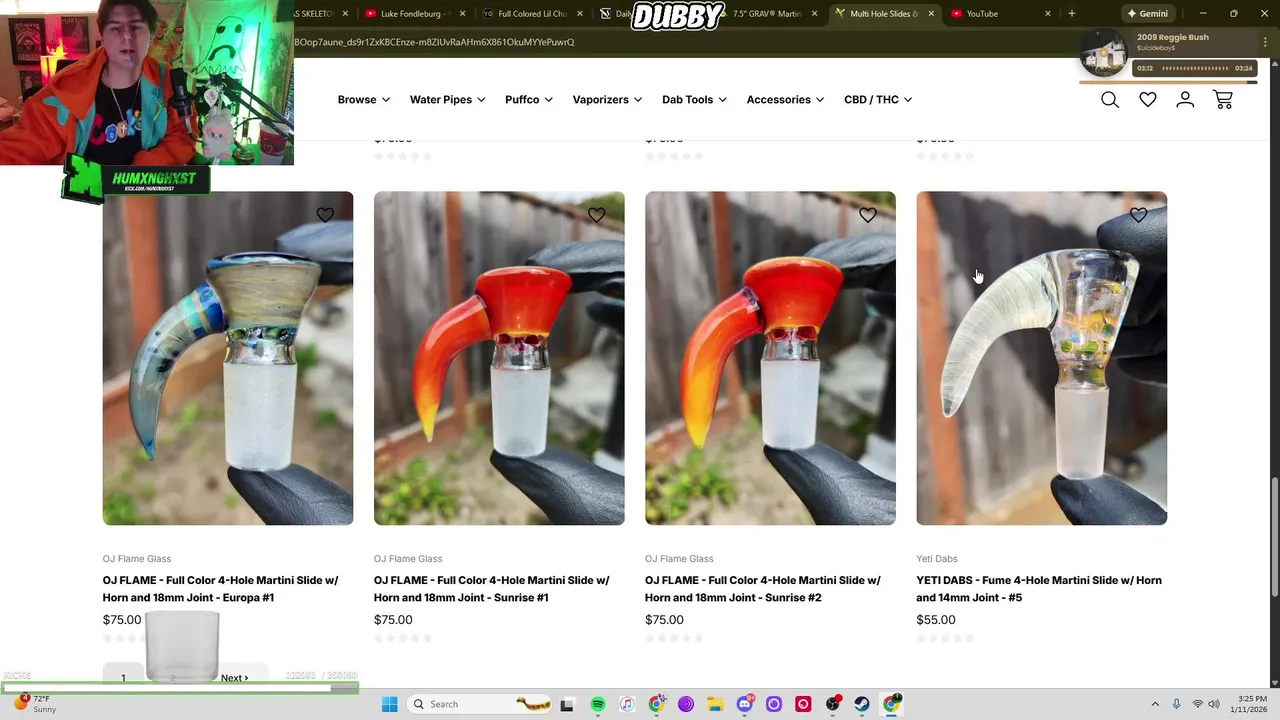This screenshot has width=1280, height=720.
Task: Open the YETI DABS clear slide image
Action: pos(1041,358)
